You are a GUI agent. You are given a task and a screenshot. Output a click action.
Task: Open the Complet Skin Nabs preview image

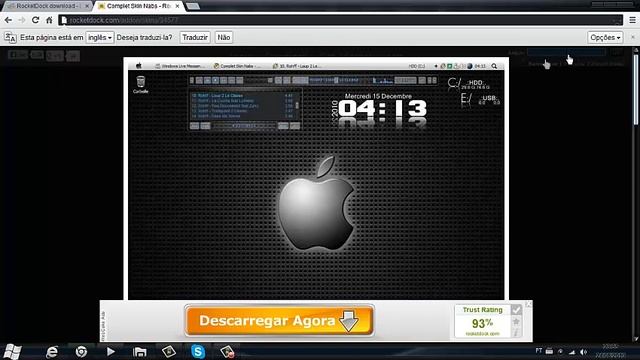(x=316, y=180)
